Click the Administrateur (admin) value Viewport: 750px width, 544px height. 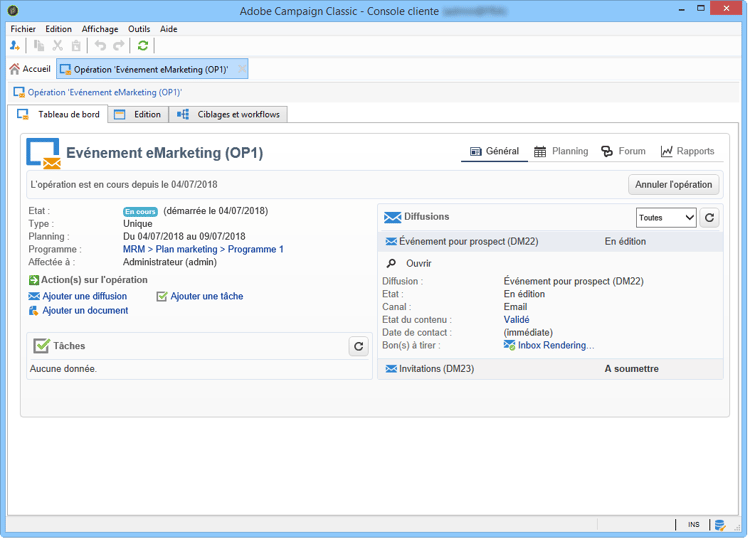click(170, 263)
